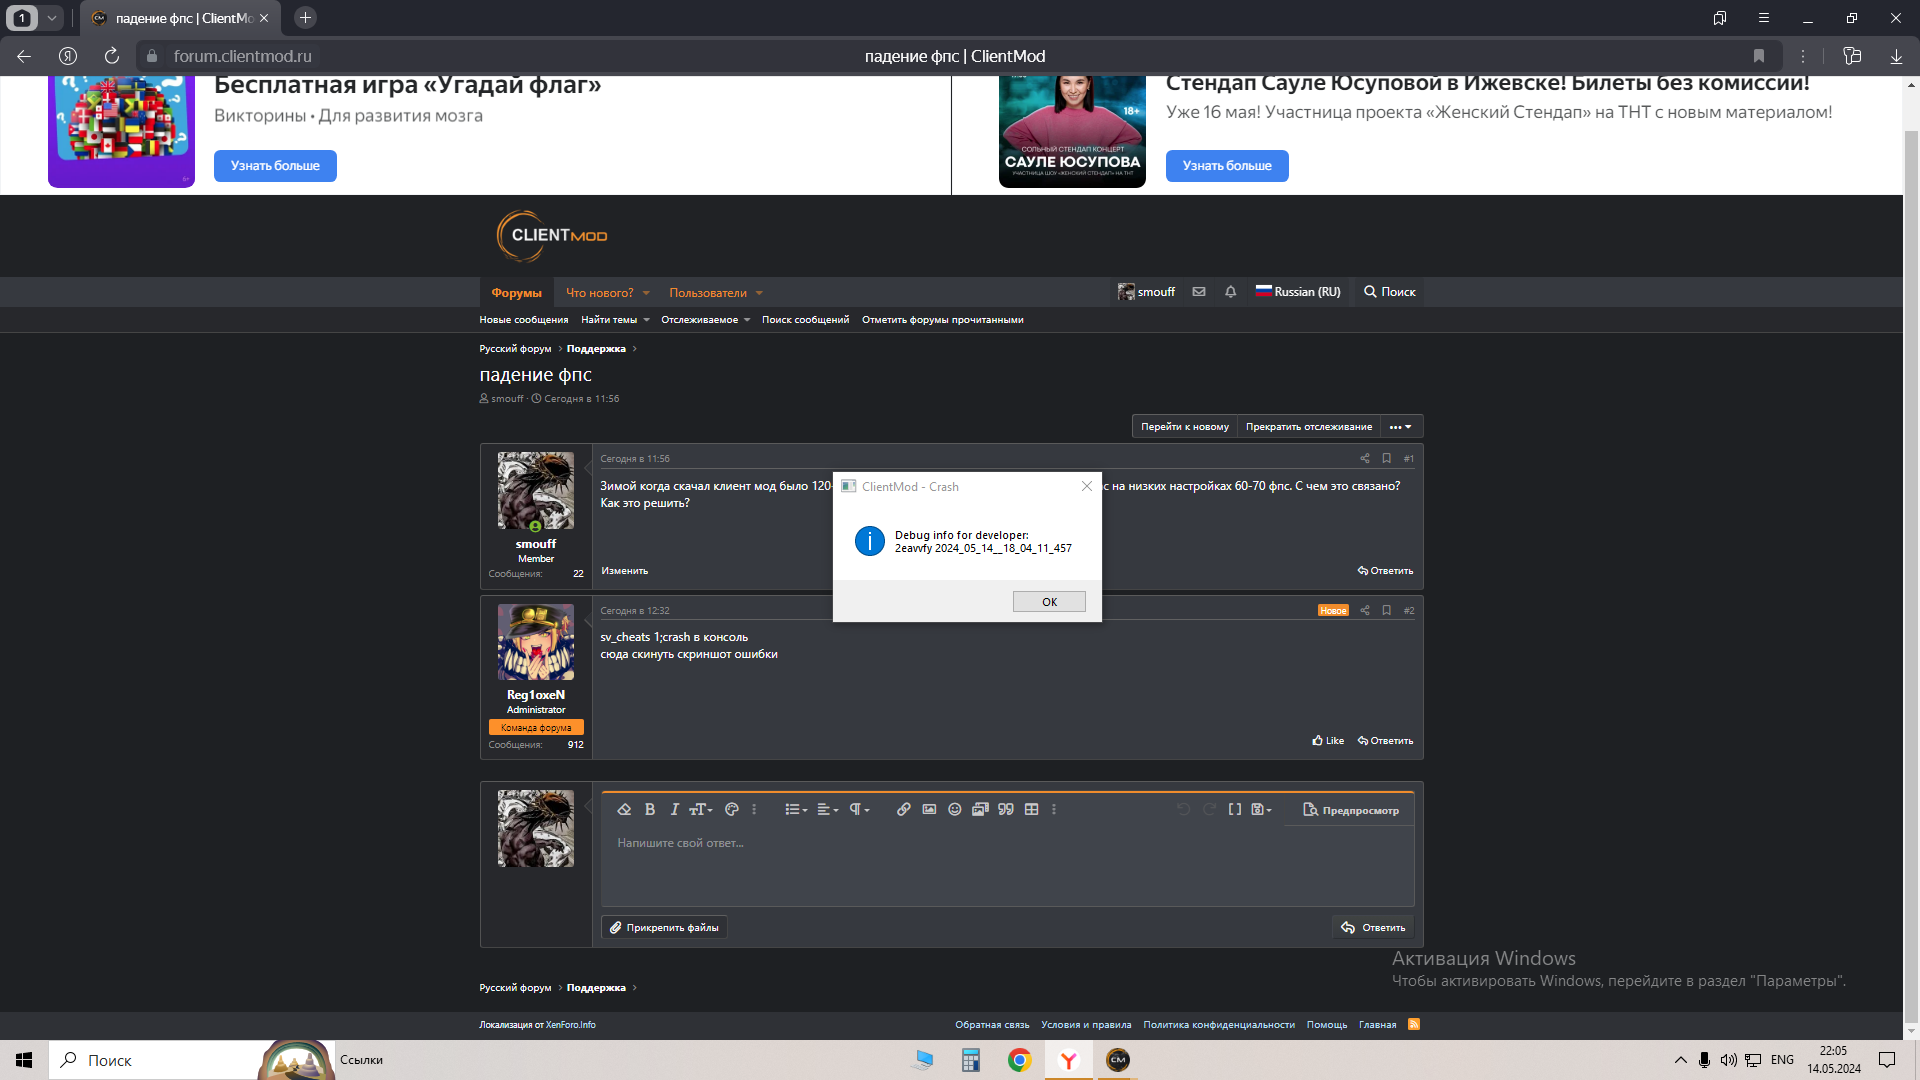Screen dimensions: 1920x1080
Task: Bookmark post #1
Action: 1386,458
